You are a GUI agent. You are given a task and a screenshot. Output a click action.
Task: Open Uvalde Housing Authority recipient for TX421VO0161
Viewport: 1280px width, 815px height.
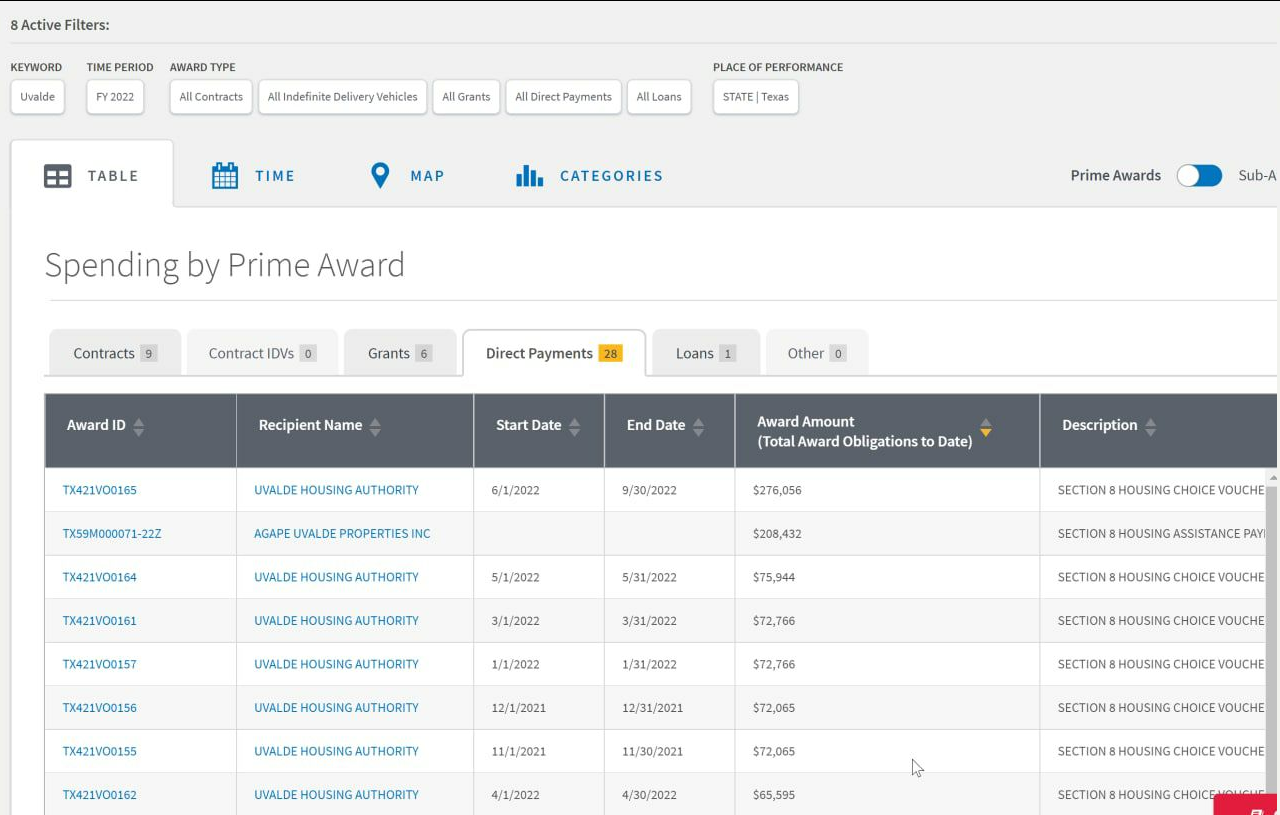click(x=336, y=621)
